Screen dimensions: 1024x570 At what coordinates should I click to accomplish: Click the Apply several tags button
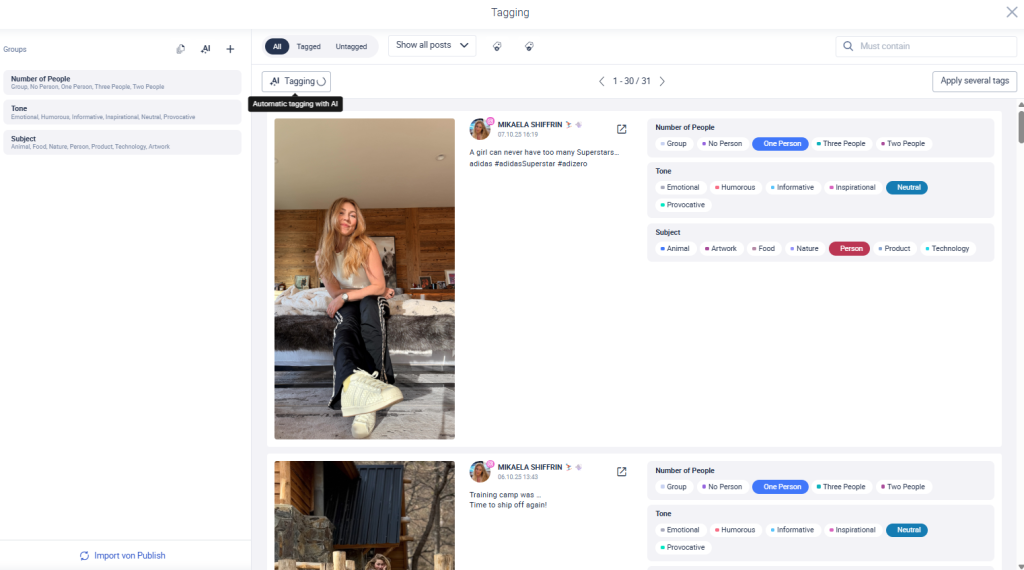974,81
